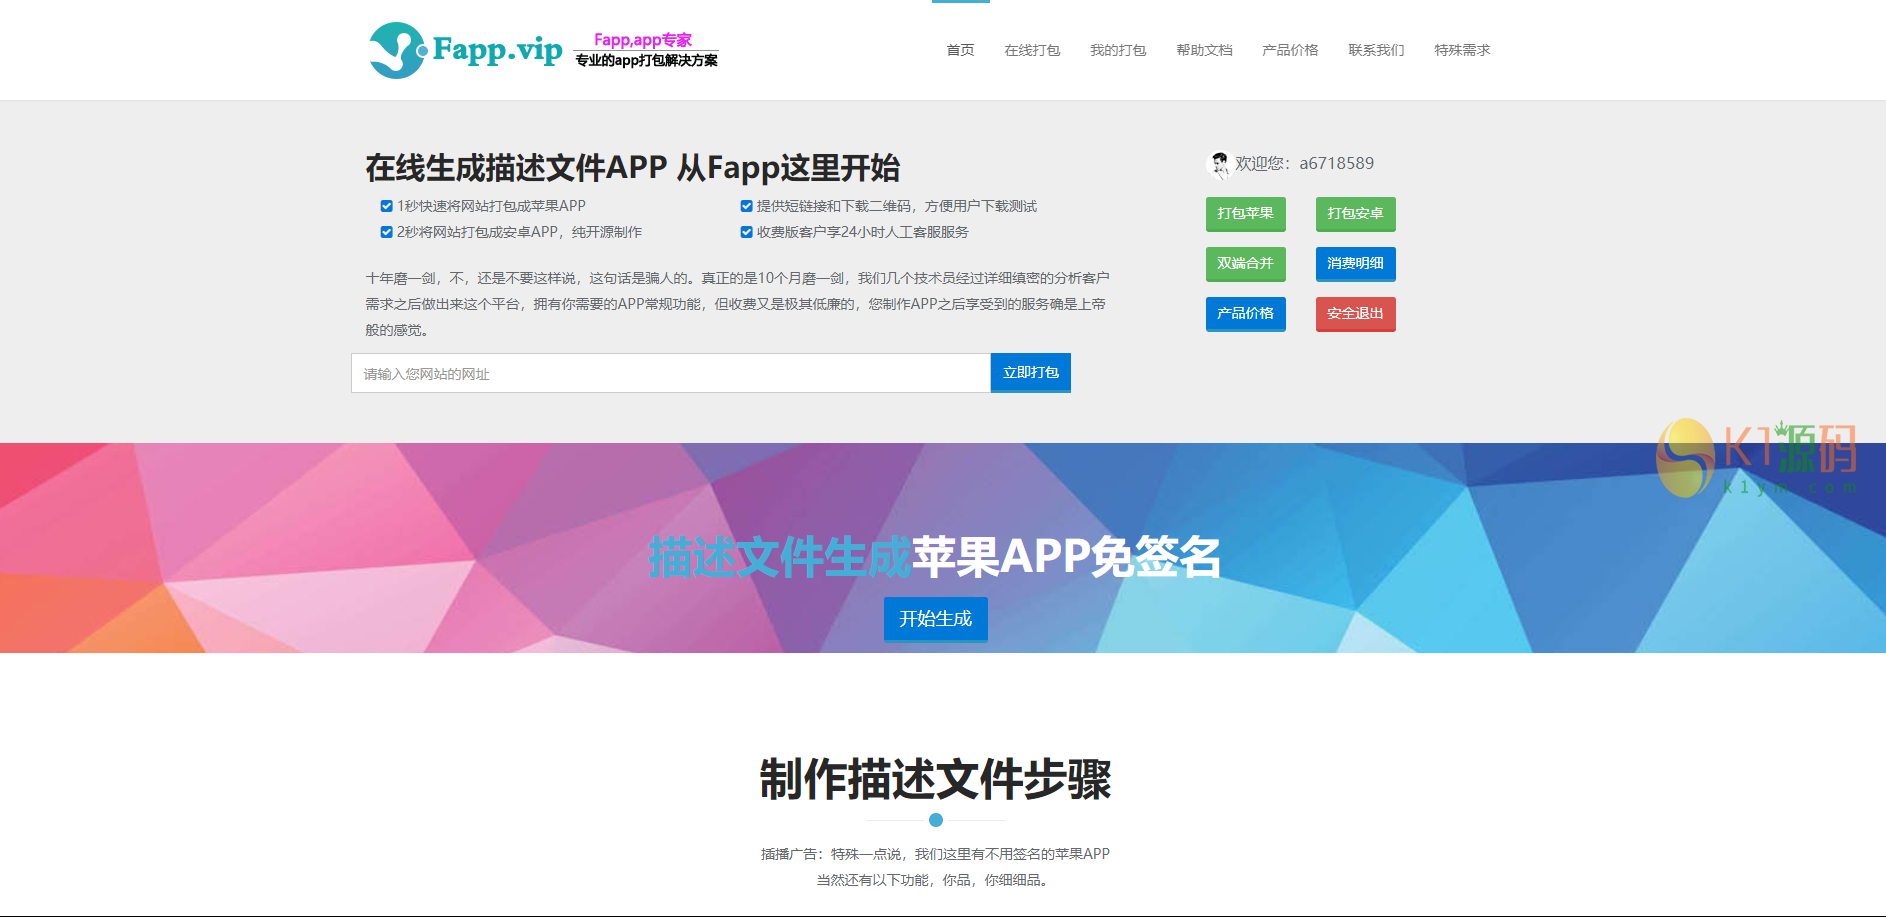Select 帮助文档 in the top menu
This screenshot has width=1886, height=917.
pos(1204,50)
